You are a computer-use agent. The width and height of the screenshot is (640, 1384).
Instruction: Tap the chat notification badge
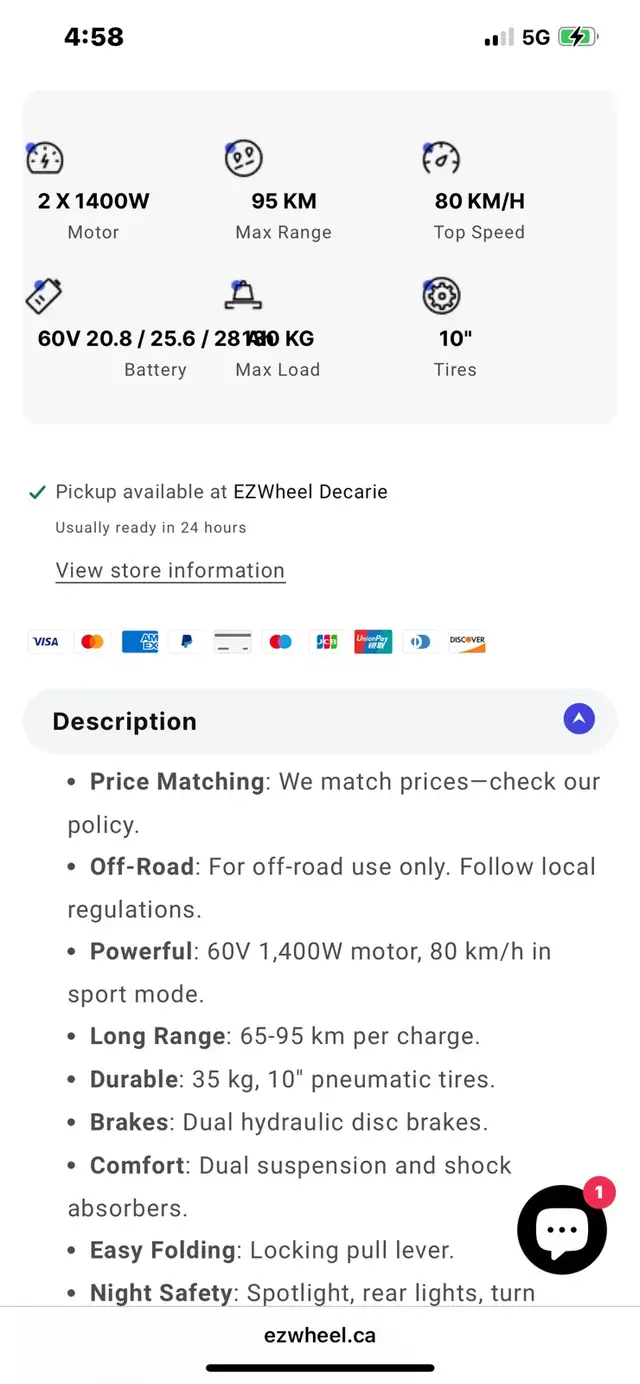(599, 1192)
